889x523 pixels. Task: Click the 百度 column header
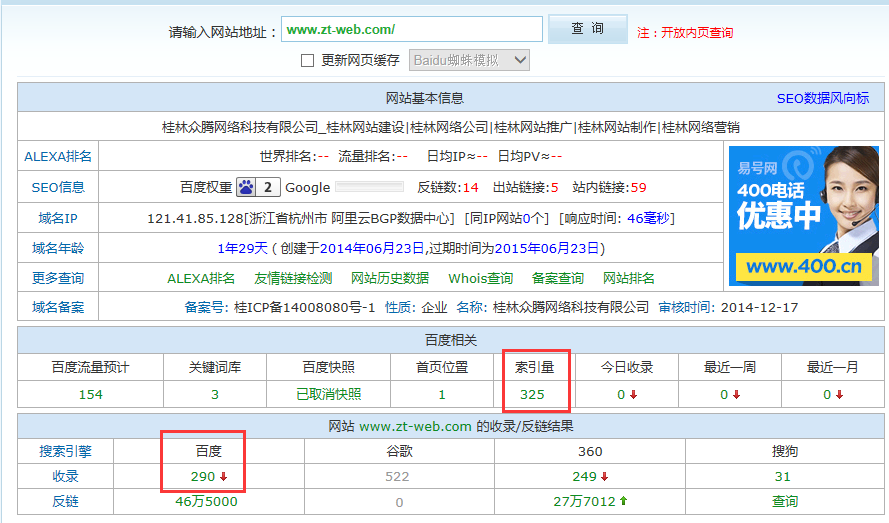(x=209, y=452)
